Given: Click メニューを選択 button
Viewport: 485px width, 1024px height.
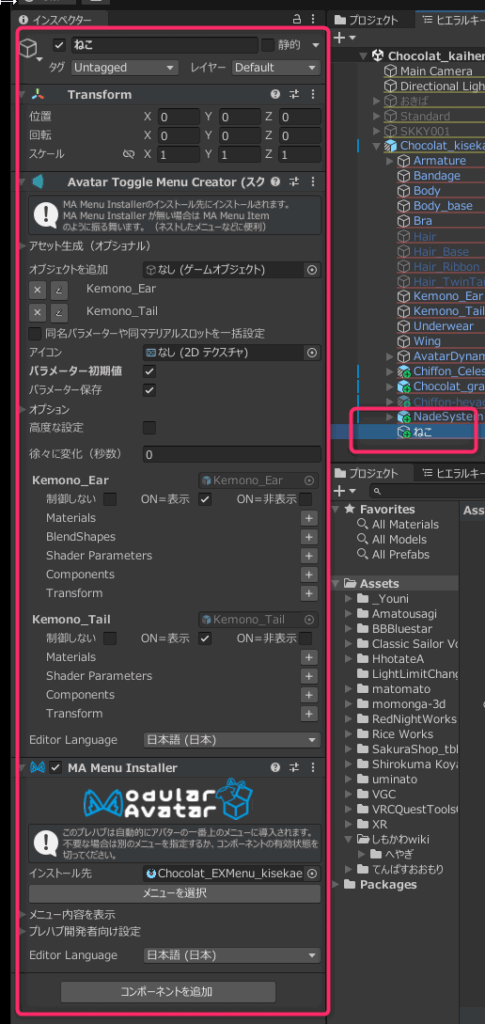Looking at the screenshot, I should [x=174, y=893].
